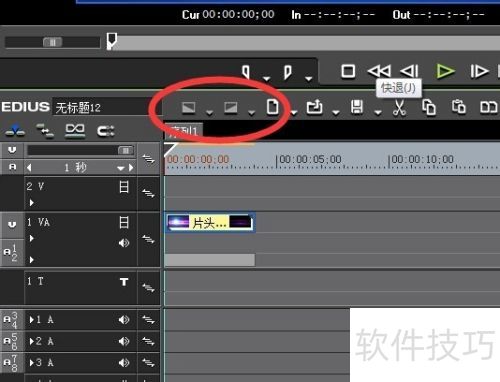
Task: Click the player position scrub bar
Action: click(x=303, y=43)
